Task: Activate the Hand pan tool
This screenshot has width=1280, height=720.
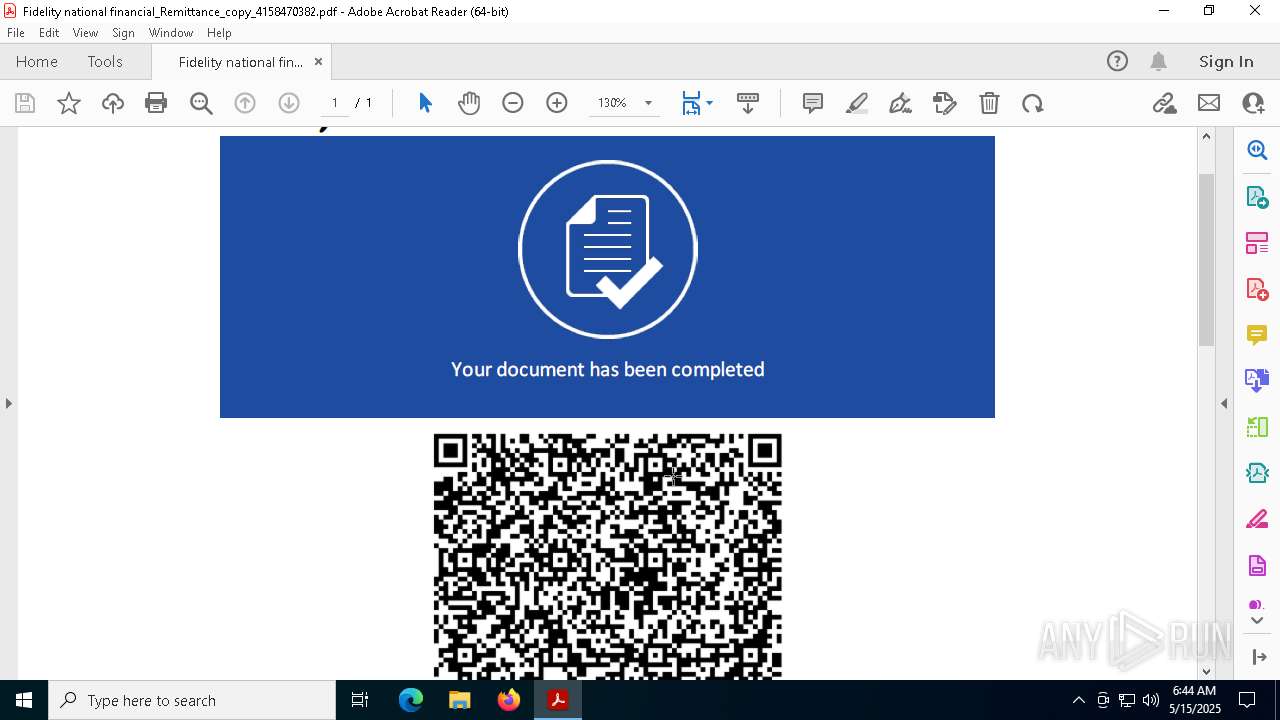Action: pos(469,103)
